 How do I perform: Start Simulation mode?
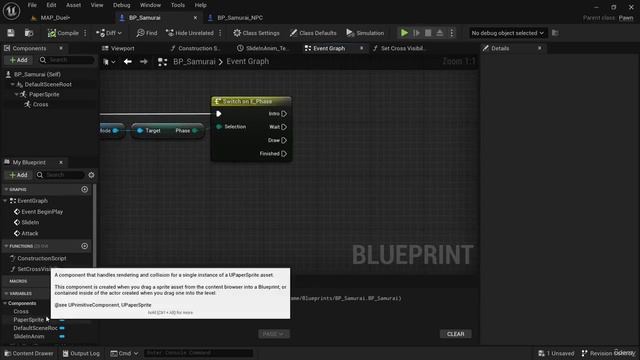tap(365, 33)
